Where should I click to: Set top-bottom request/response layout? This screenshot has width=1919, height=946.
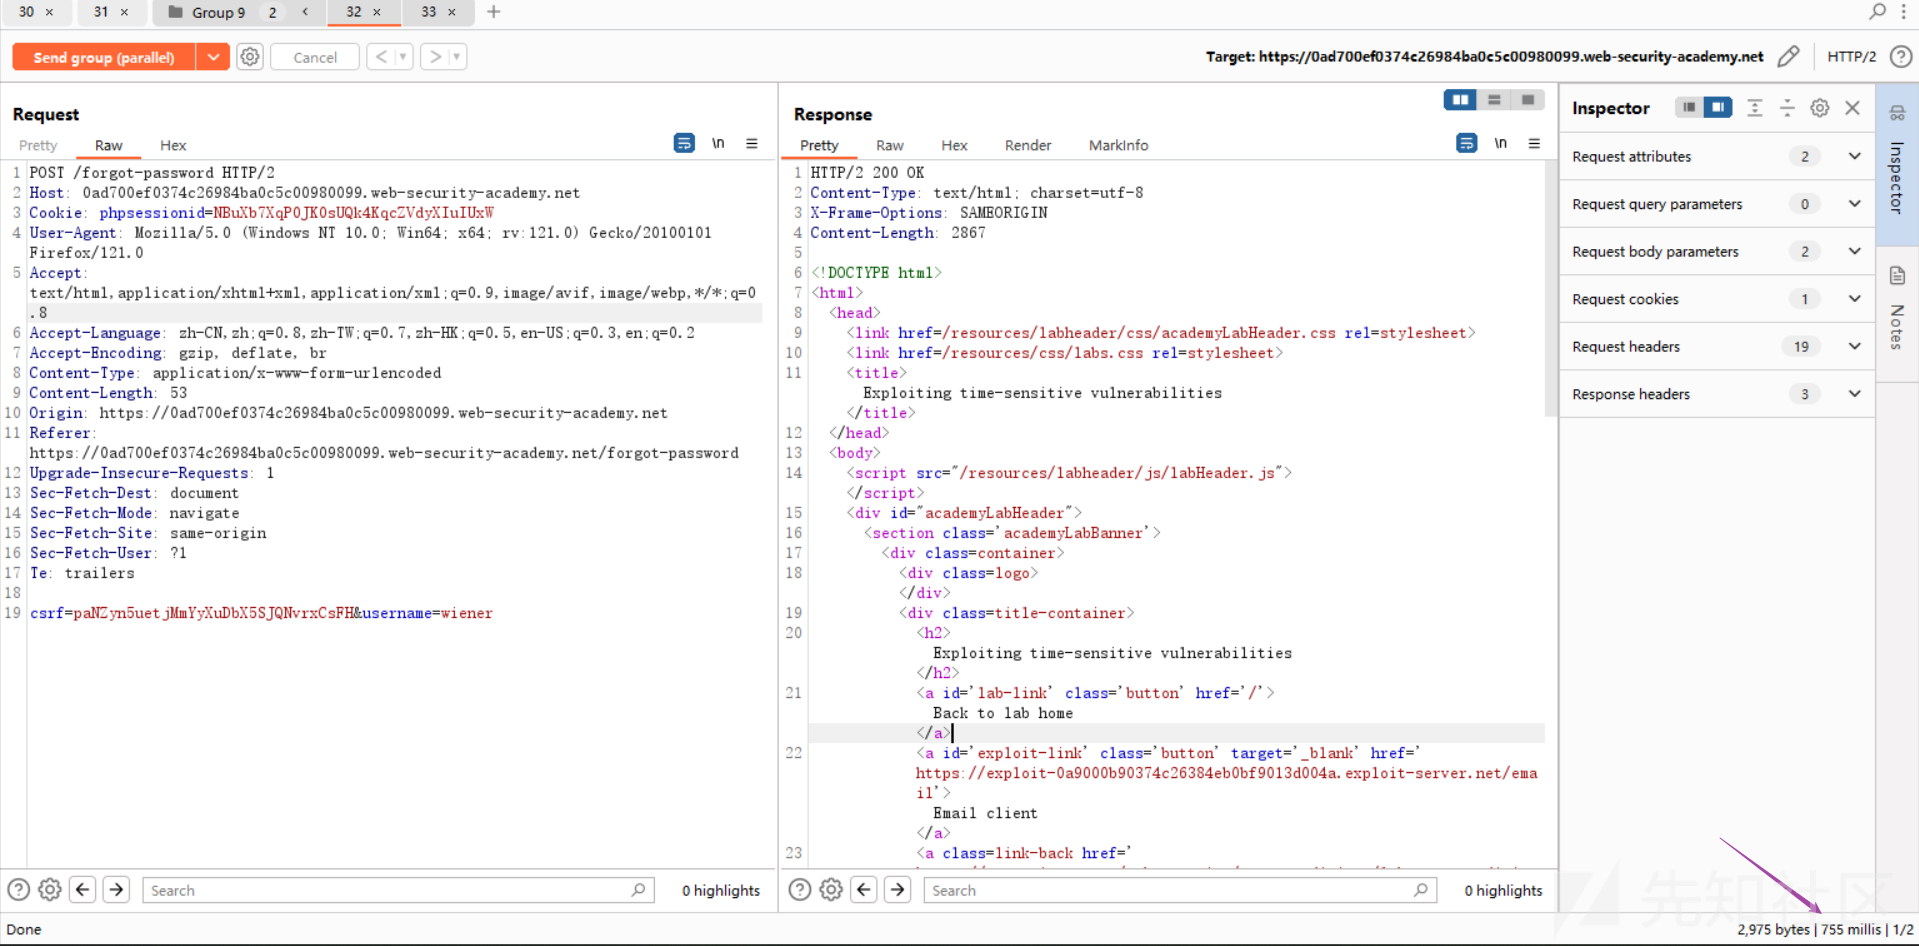coord(1494,99)
